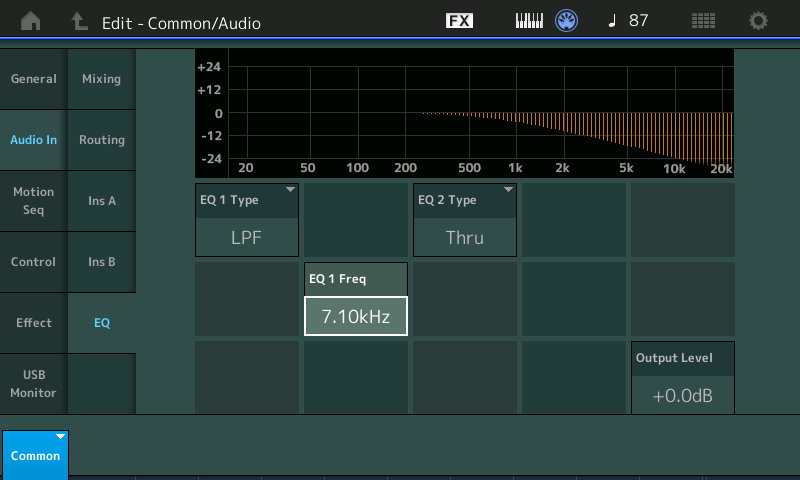Tap the Live Set grid icon
The image size is (800, 480).
[x=703, y=21]
